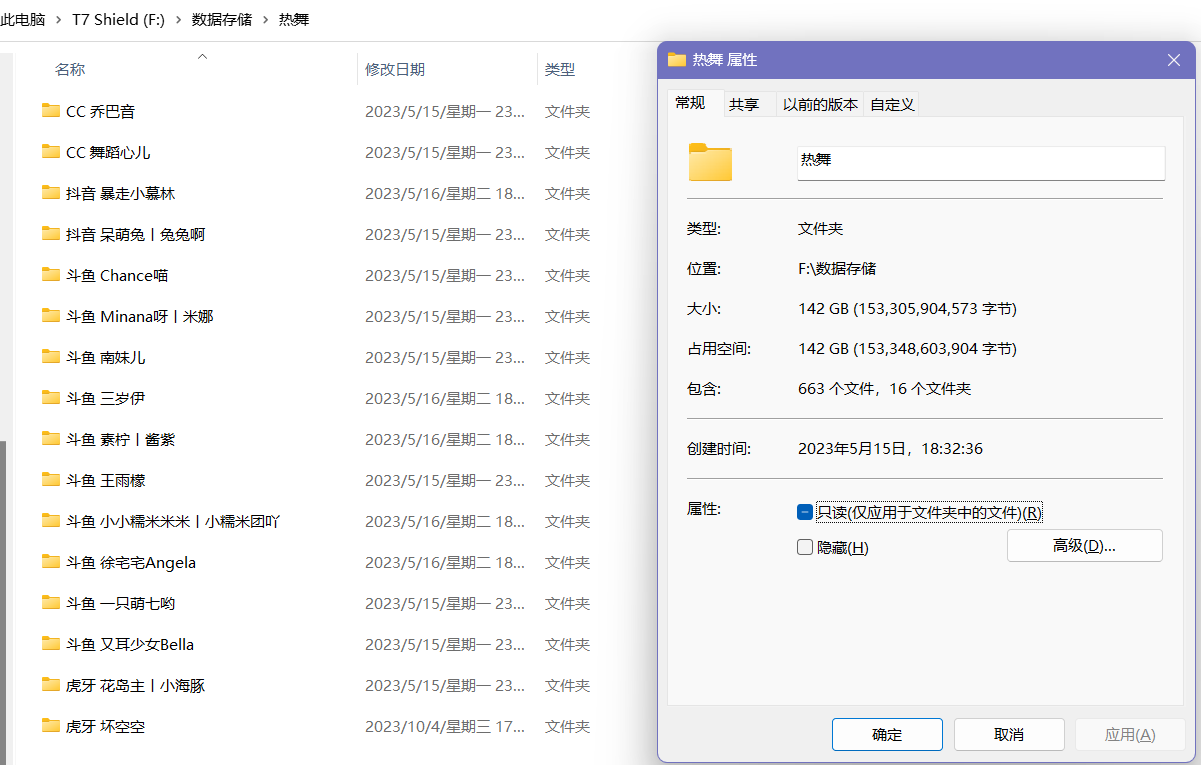This screenshot has height=765, width=1201.
Task: Toggle the 只读 read-only checkbox
Action: (804, 512)
